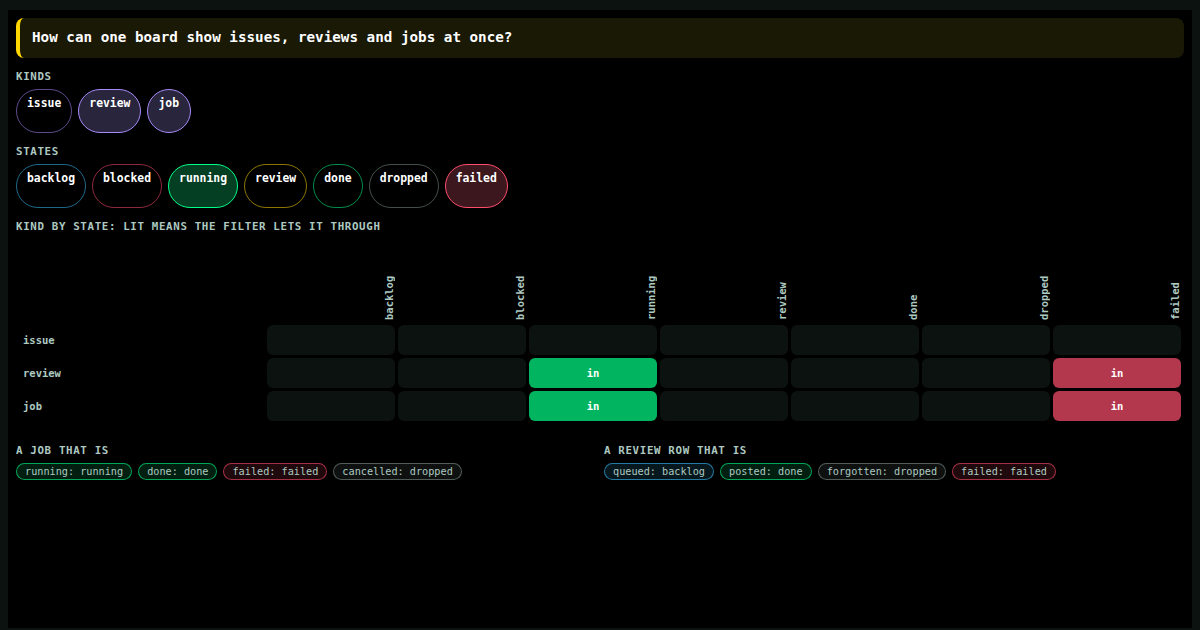
Task: Click the 'cancelled: dropped' legend chip
Action: coord(397,471)
